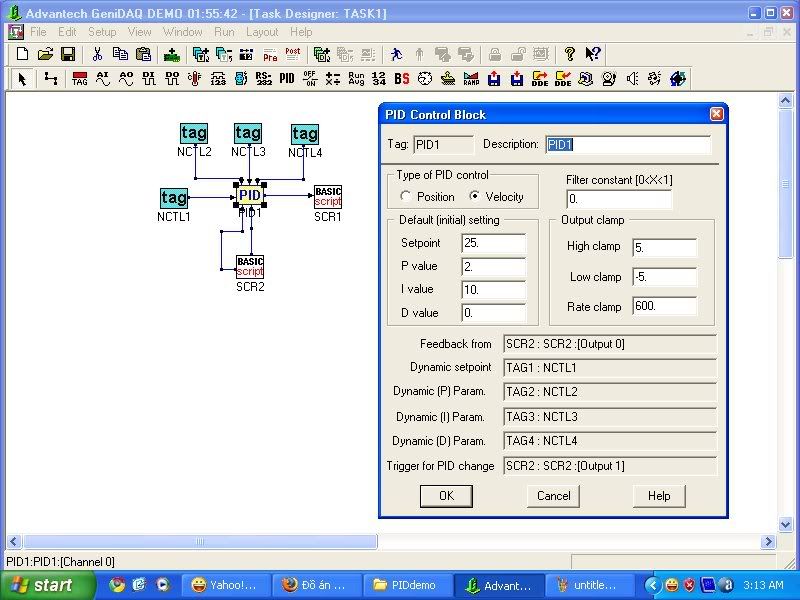The width and height of the screenshot is (800, 600).
Task: Select the RS-232 block icon
Action: click(264, 78)
